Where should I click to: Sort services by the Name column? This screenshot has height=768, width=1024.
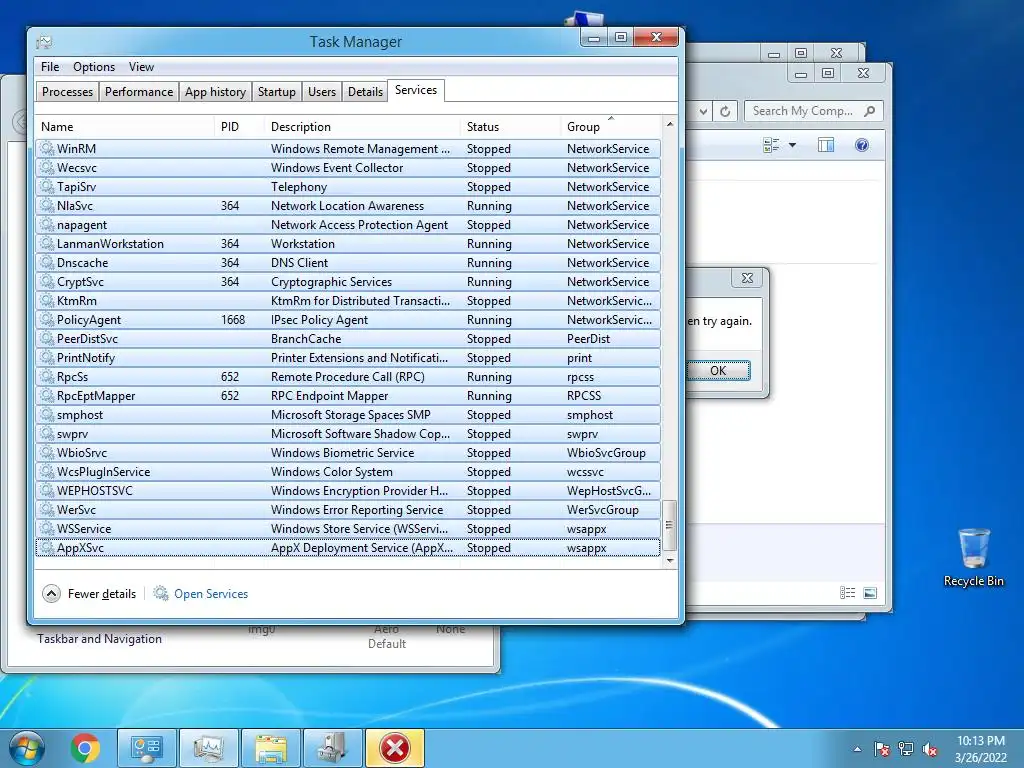click(124, 127)
